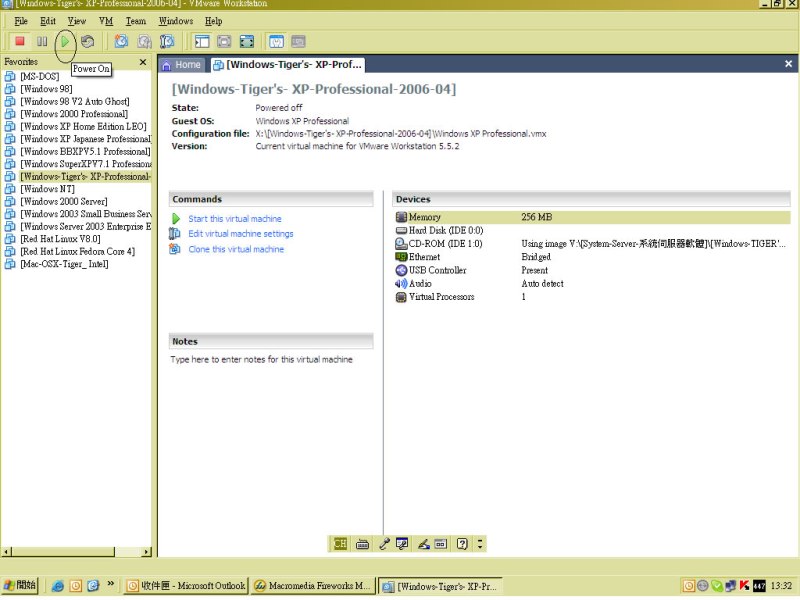Screen dimensions: 800x600
Task: Open the Help menu
Action: coord(213,21)
